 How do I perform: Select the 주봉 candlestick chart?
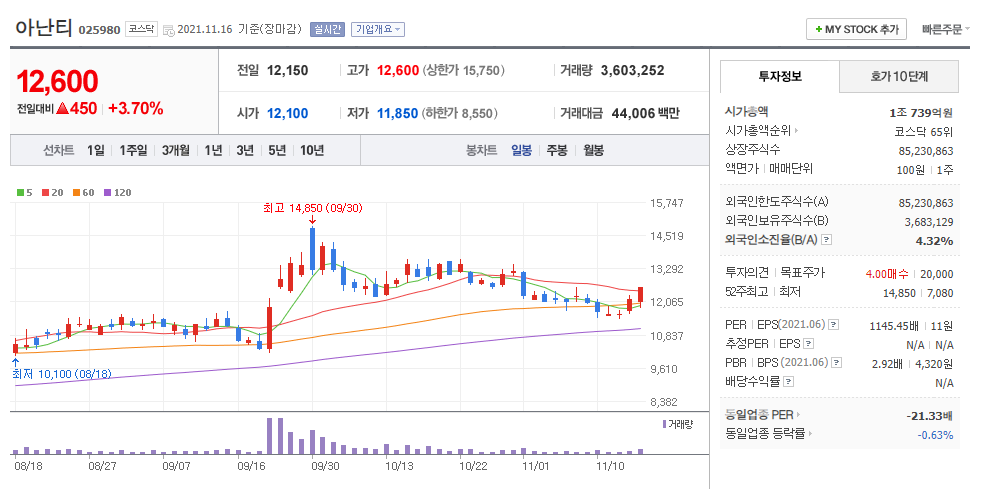coord(557,150)
